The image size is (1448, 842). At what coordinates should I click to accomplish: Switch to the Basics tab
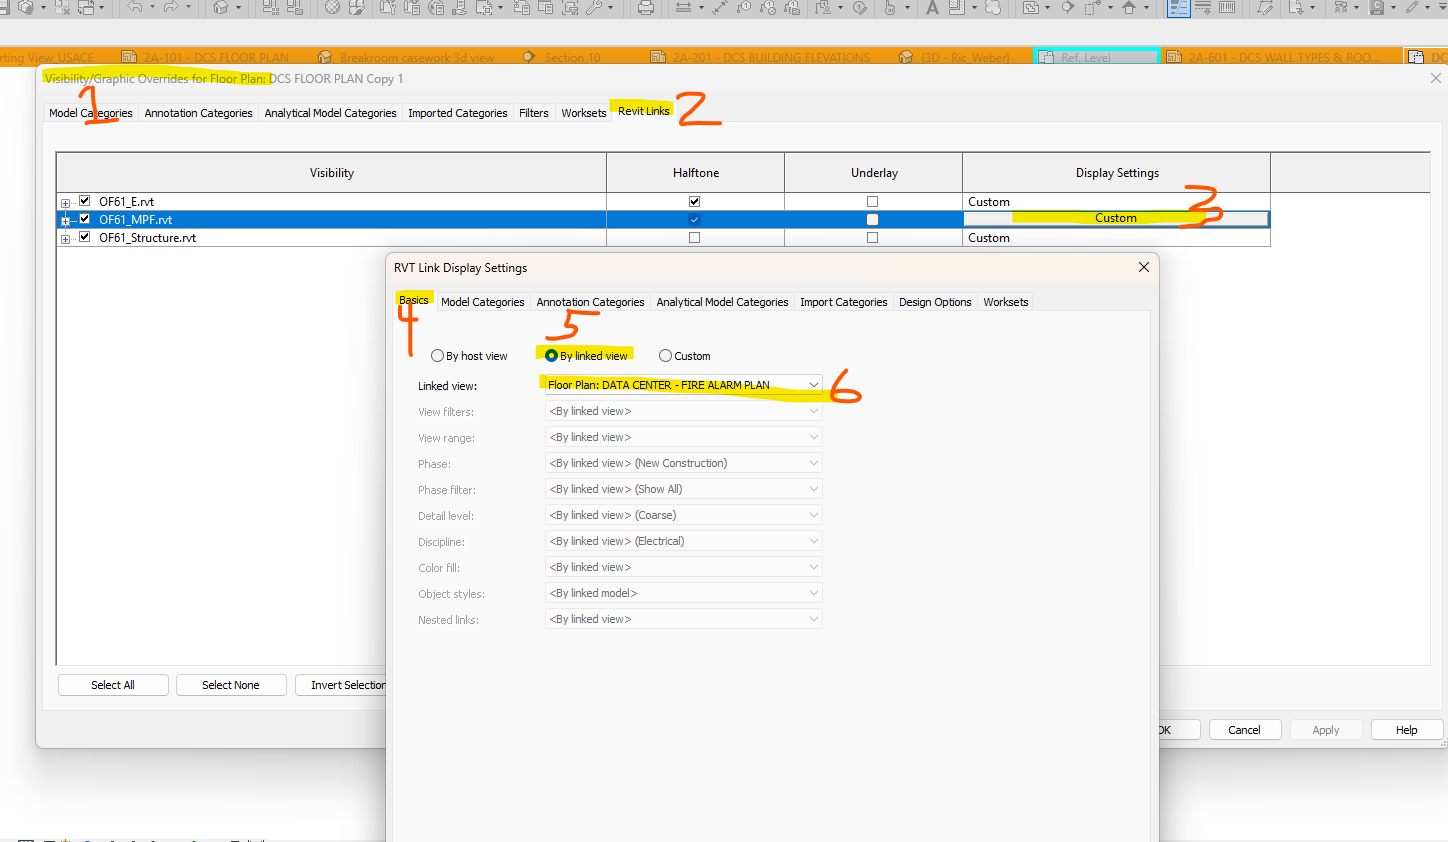pos(414,300)
